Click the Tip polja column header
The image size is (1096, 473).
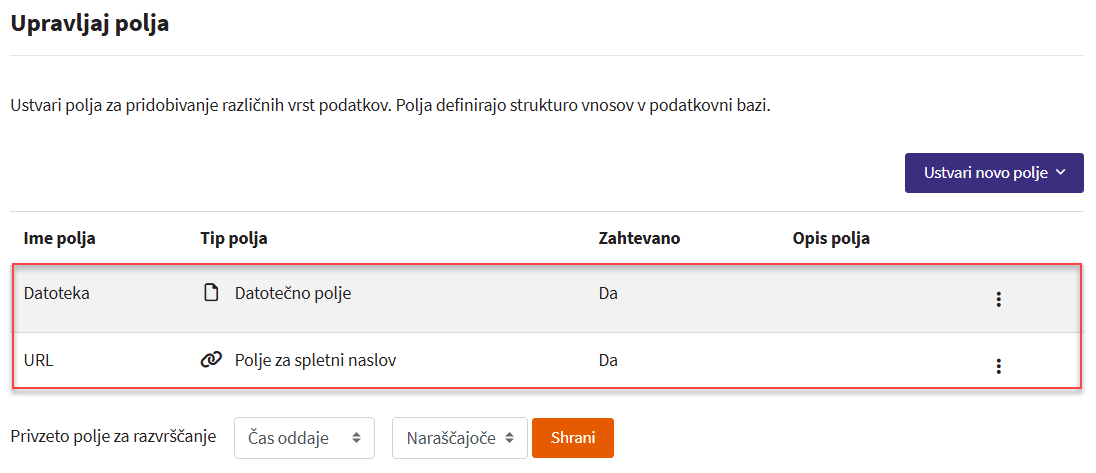[x=233, y=239]
